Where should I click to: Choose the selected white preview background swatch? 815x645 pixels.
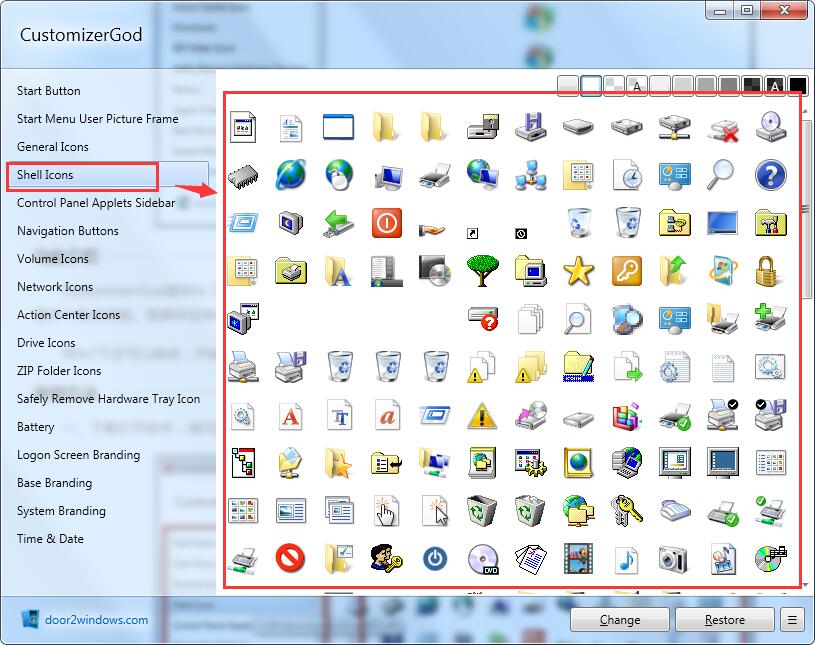pos(591,86)
